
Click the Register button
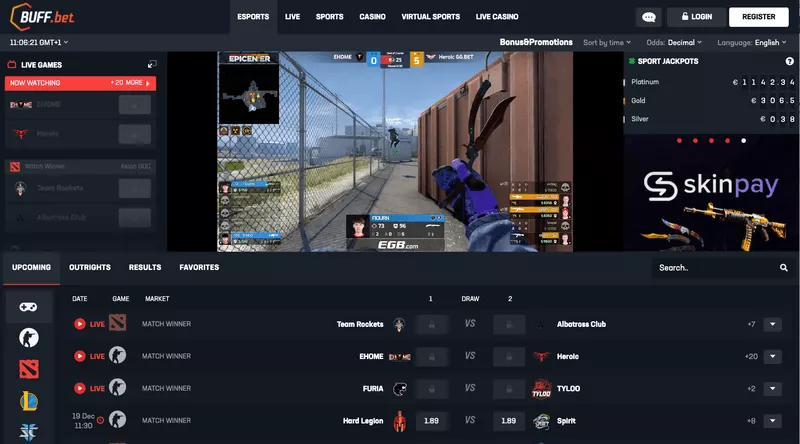click(758, 17)
